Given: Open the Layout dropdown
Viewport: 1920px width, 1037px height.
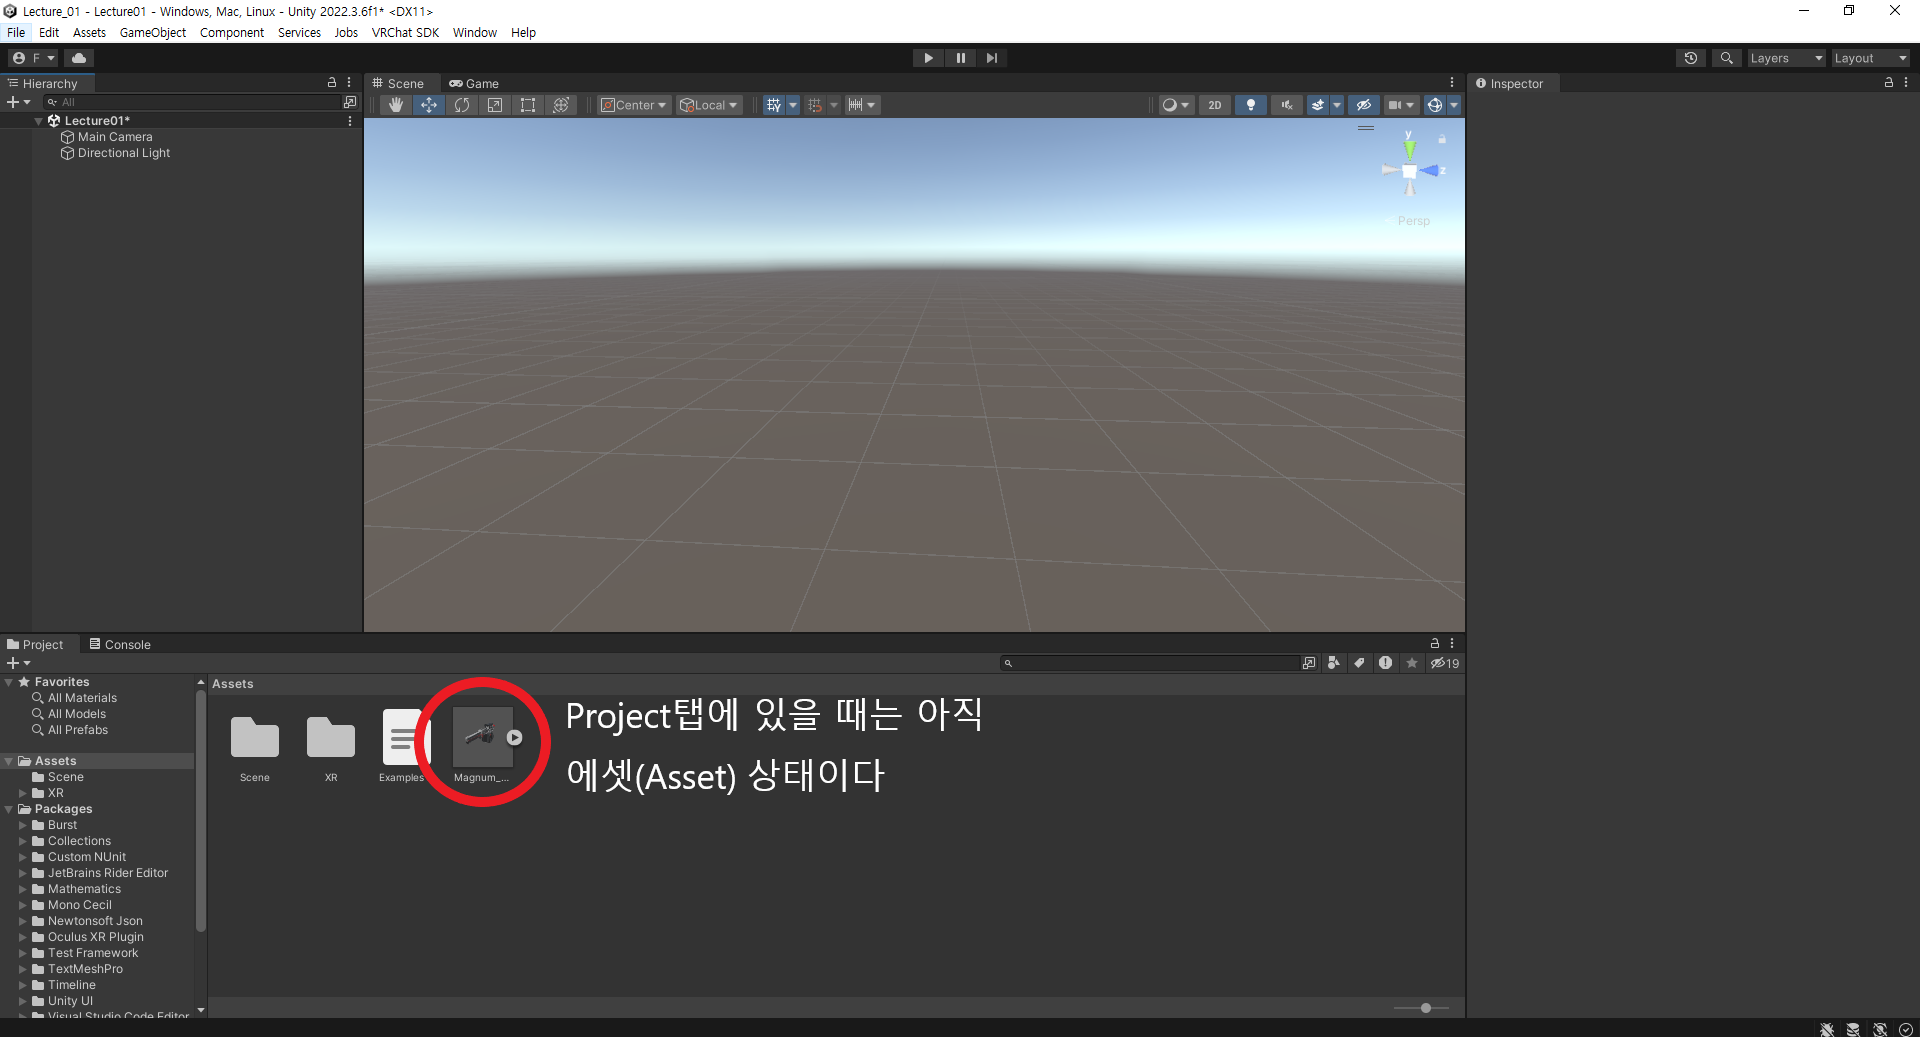Looking at the screenshot, I should click(1870, 58).
